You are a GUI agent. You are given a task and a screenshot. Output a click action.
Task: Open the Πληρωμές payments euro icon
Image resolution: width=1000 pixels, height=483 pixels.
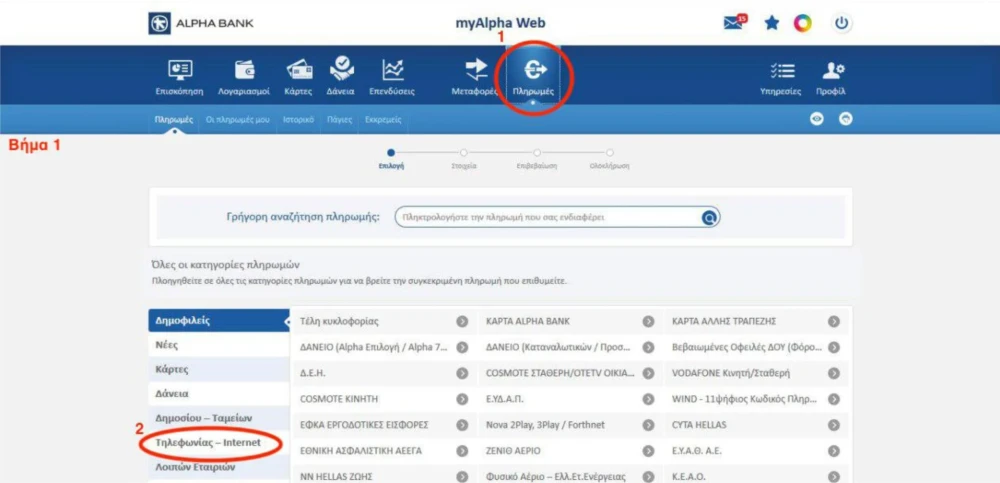(533, 69)
